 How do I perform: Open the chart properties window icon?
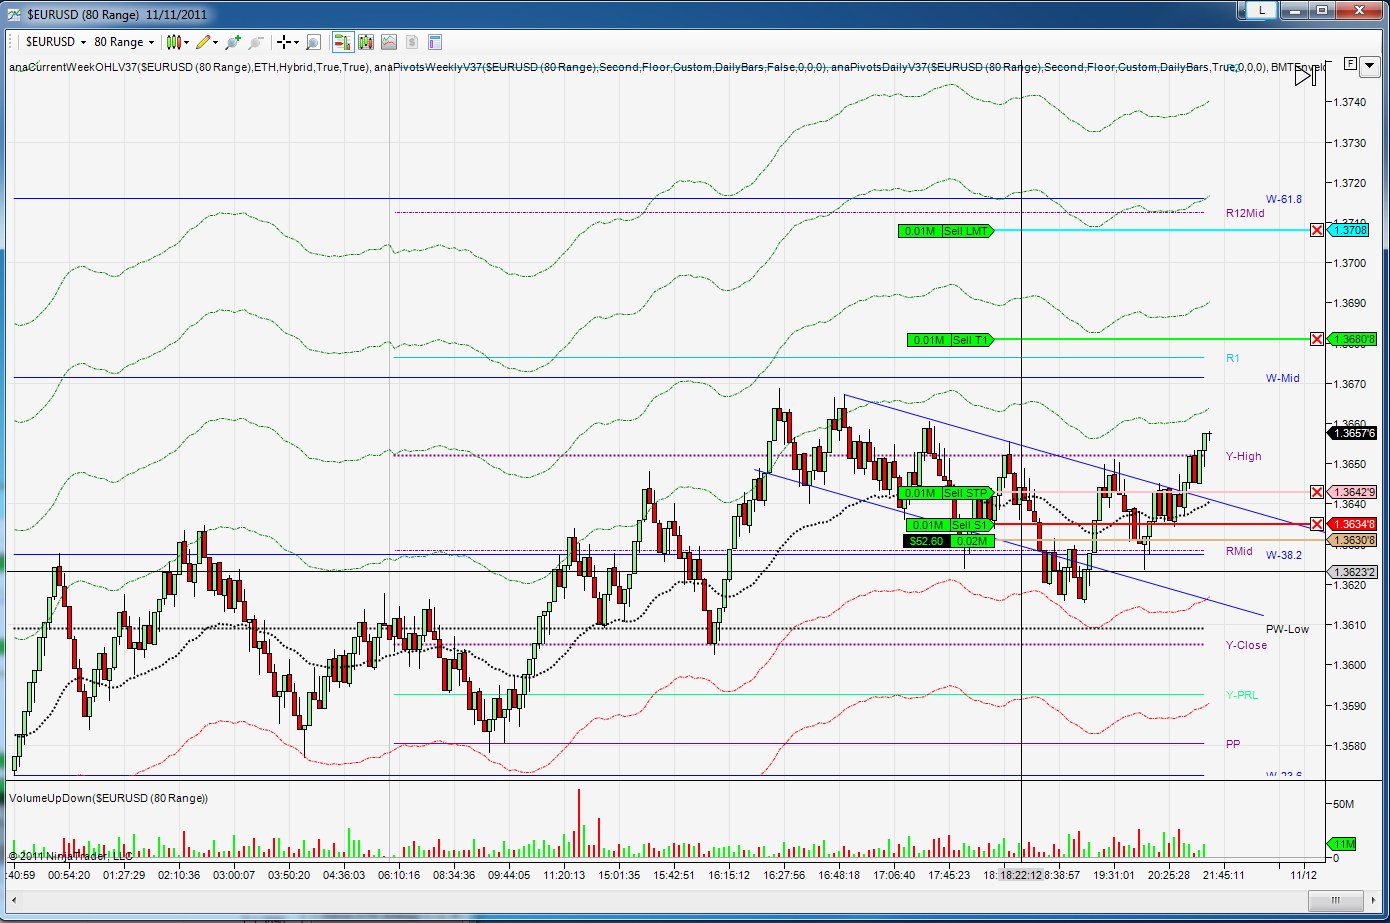point(435,42)
